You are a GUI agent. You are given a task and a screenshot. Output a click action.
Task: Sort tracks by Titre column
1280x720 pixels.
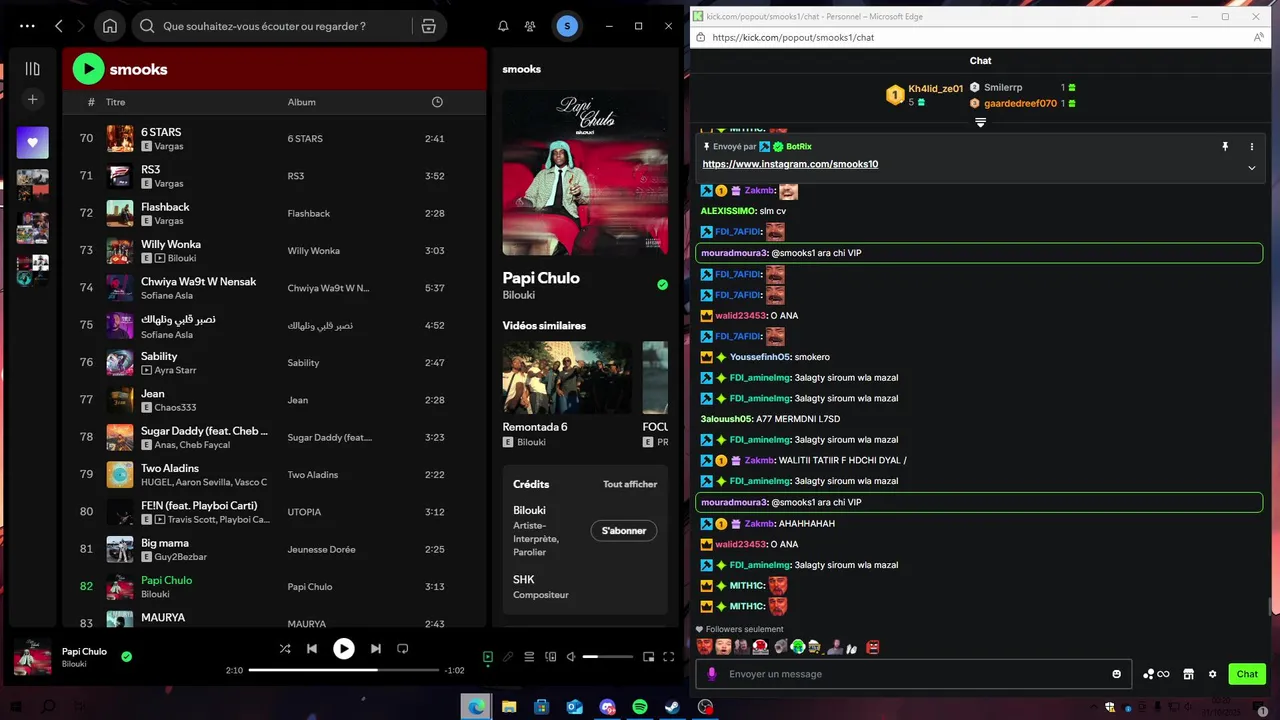(x=116, y=102)
